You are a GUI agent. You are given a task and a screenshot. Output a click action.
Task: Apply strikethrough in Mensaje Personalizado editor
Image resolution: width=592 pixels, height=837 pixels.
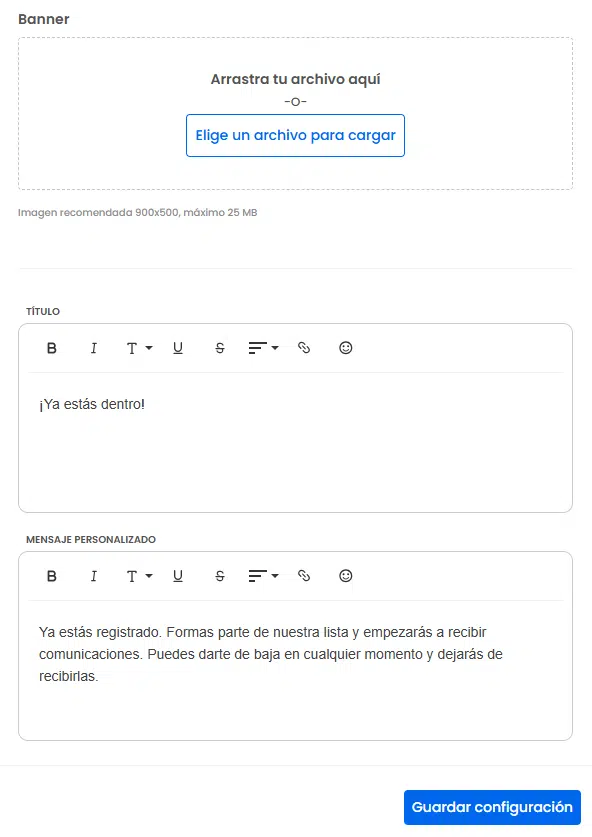pos(219,576)
